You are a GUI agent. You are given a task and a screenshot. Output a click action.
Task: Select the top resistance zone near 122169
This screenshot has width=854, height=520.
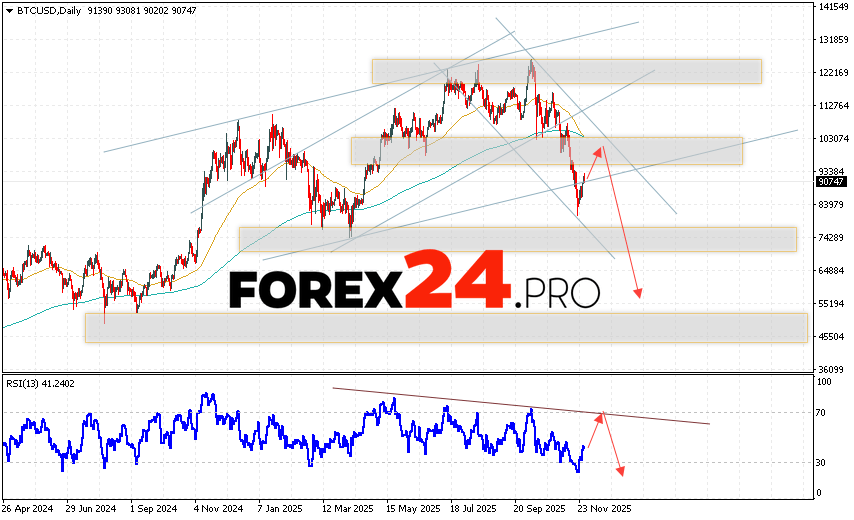coord(566,71)
